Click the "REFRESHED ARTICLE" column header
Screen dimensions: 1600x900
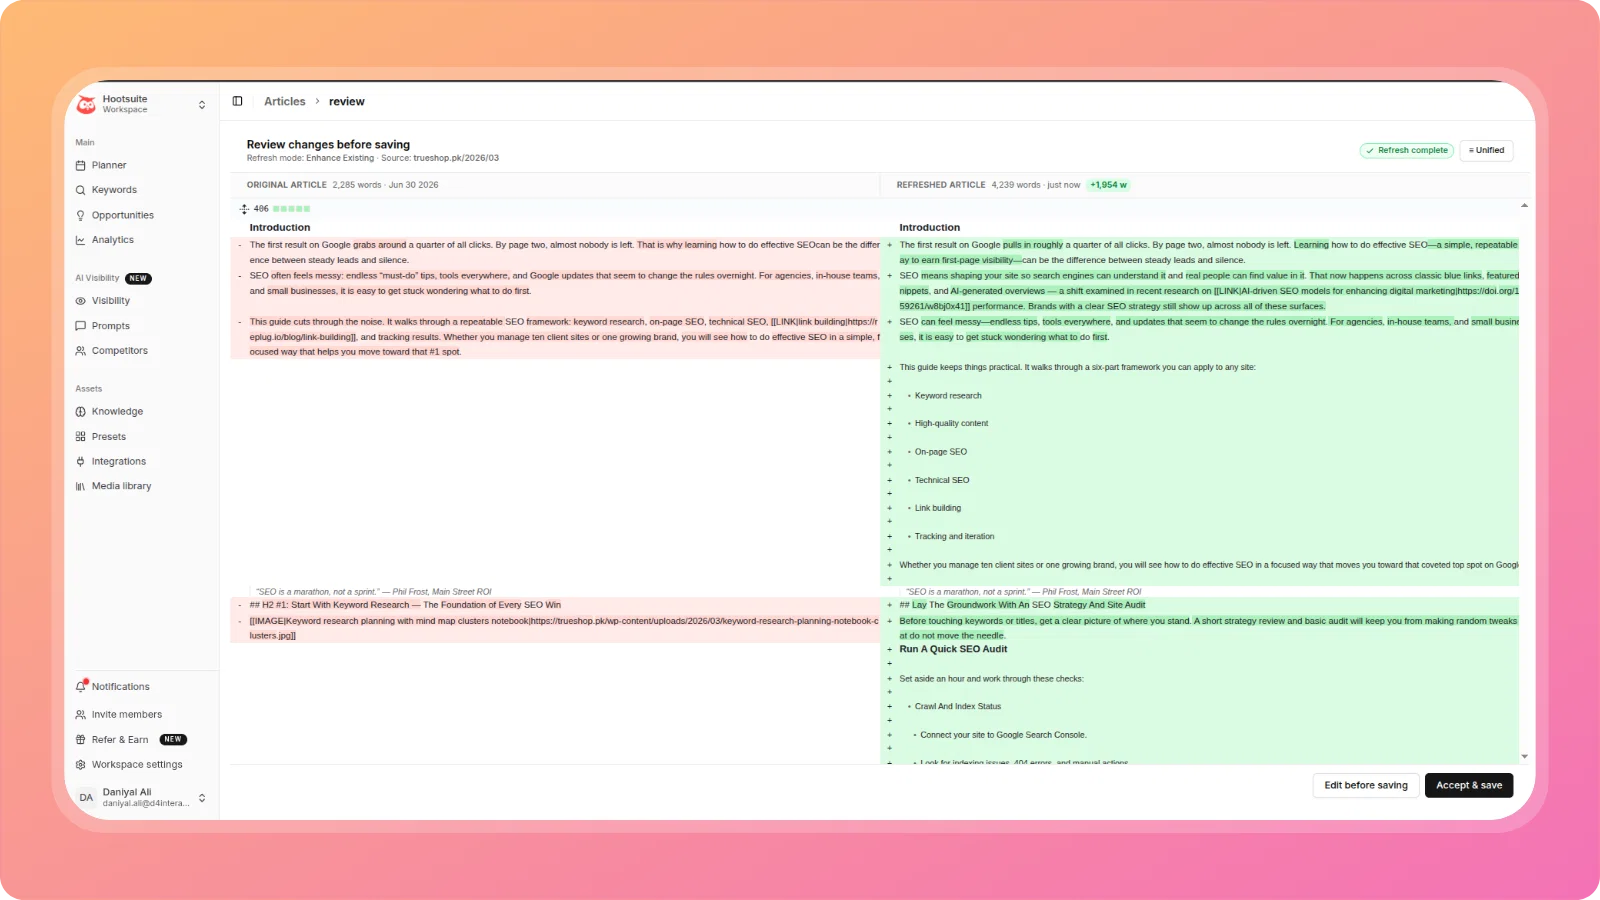click(941, 185)
